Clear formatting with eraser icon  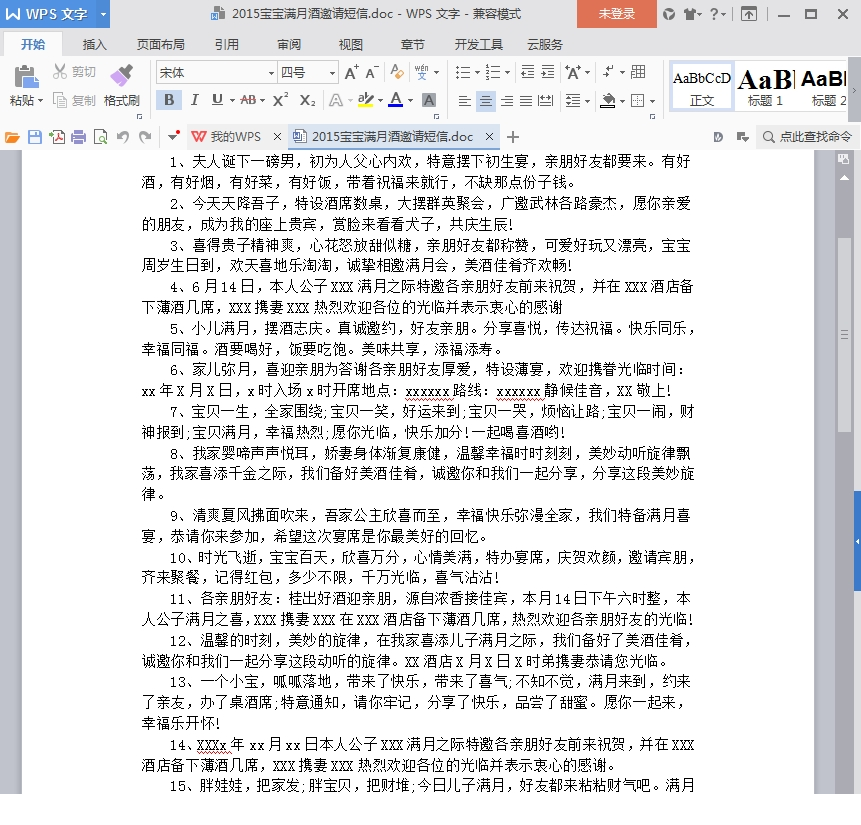(x=396, y=73)
